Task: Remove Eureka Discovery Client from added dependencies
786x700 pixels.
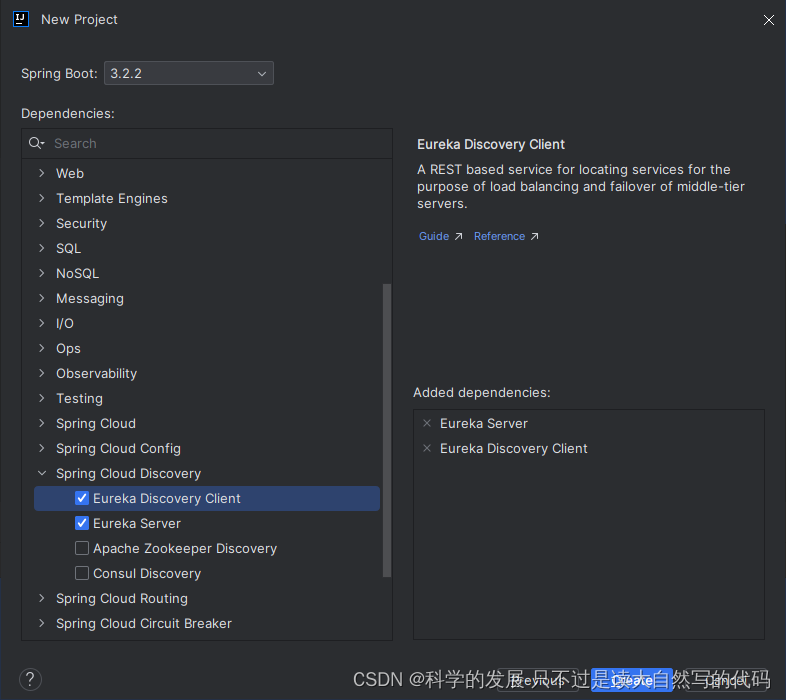Action: 427,448
